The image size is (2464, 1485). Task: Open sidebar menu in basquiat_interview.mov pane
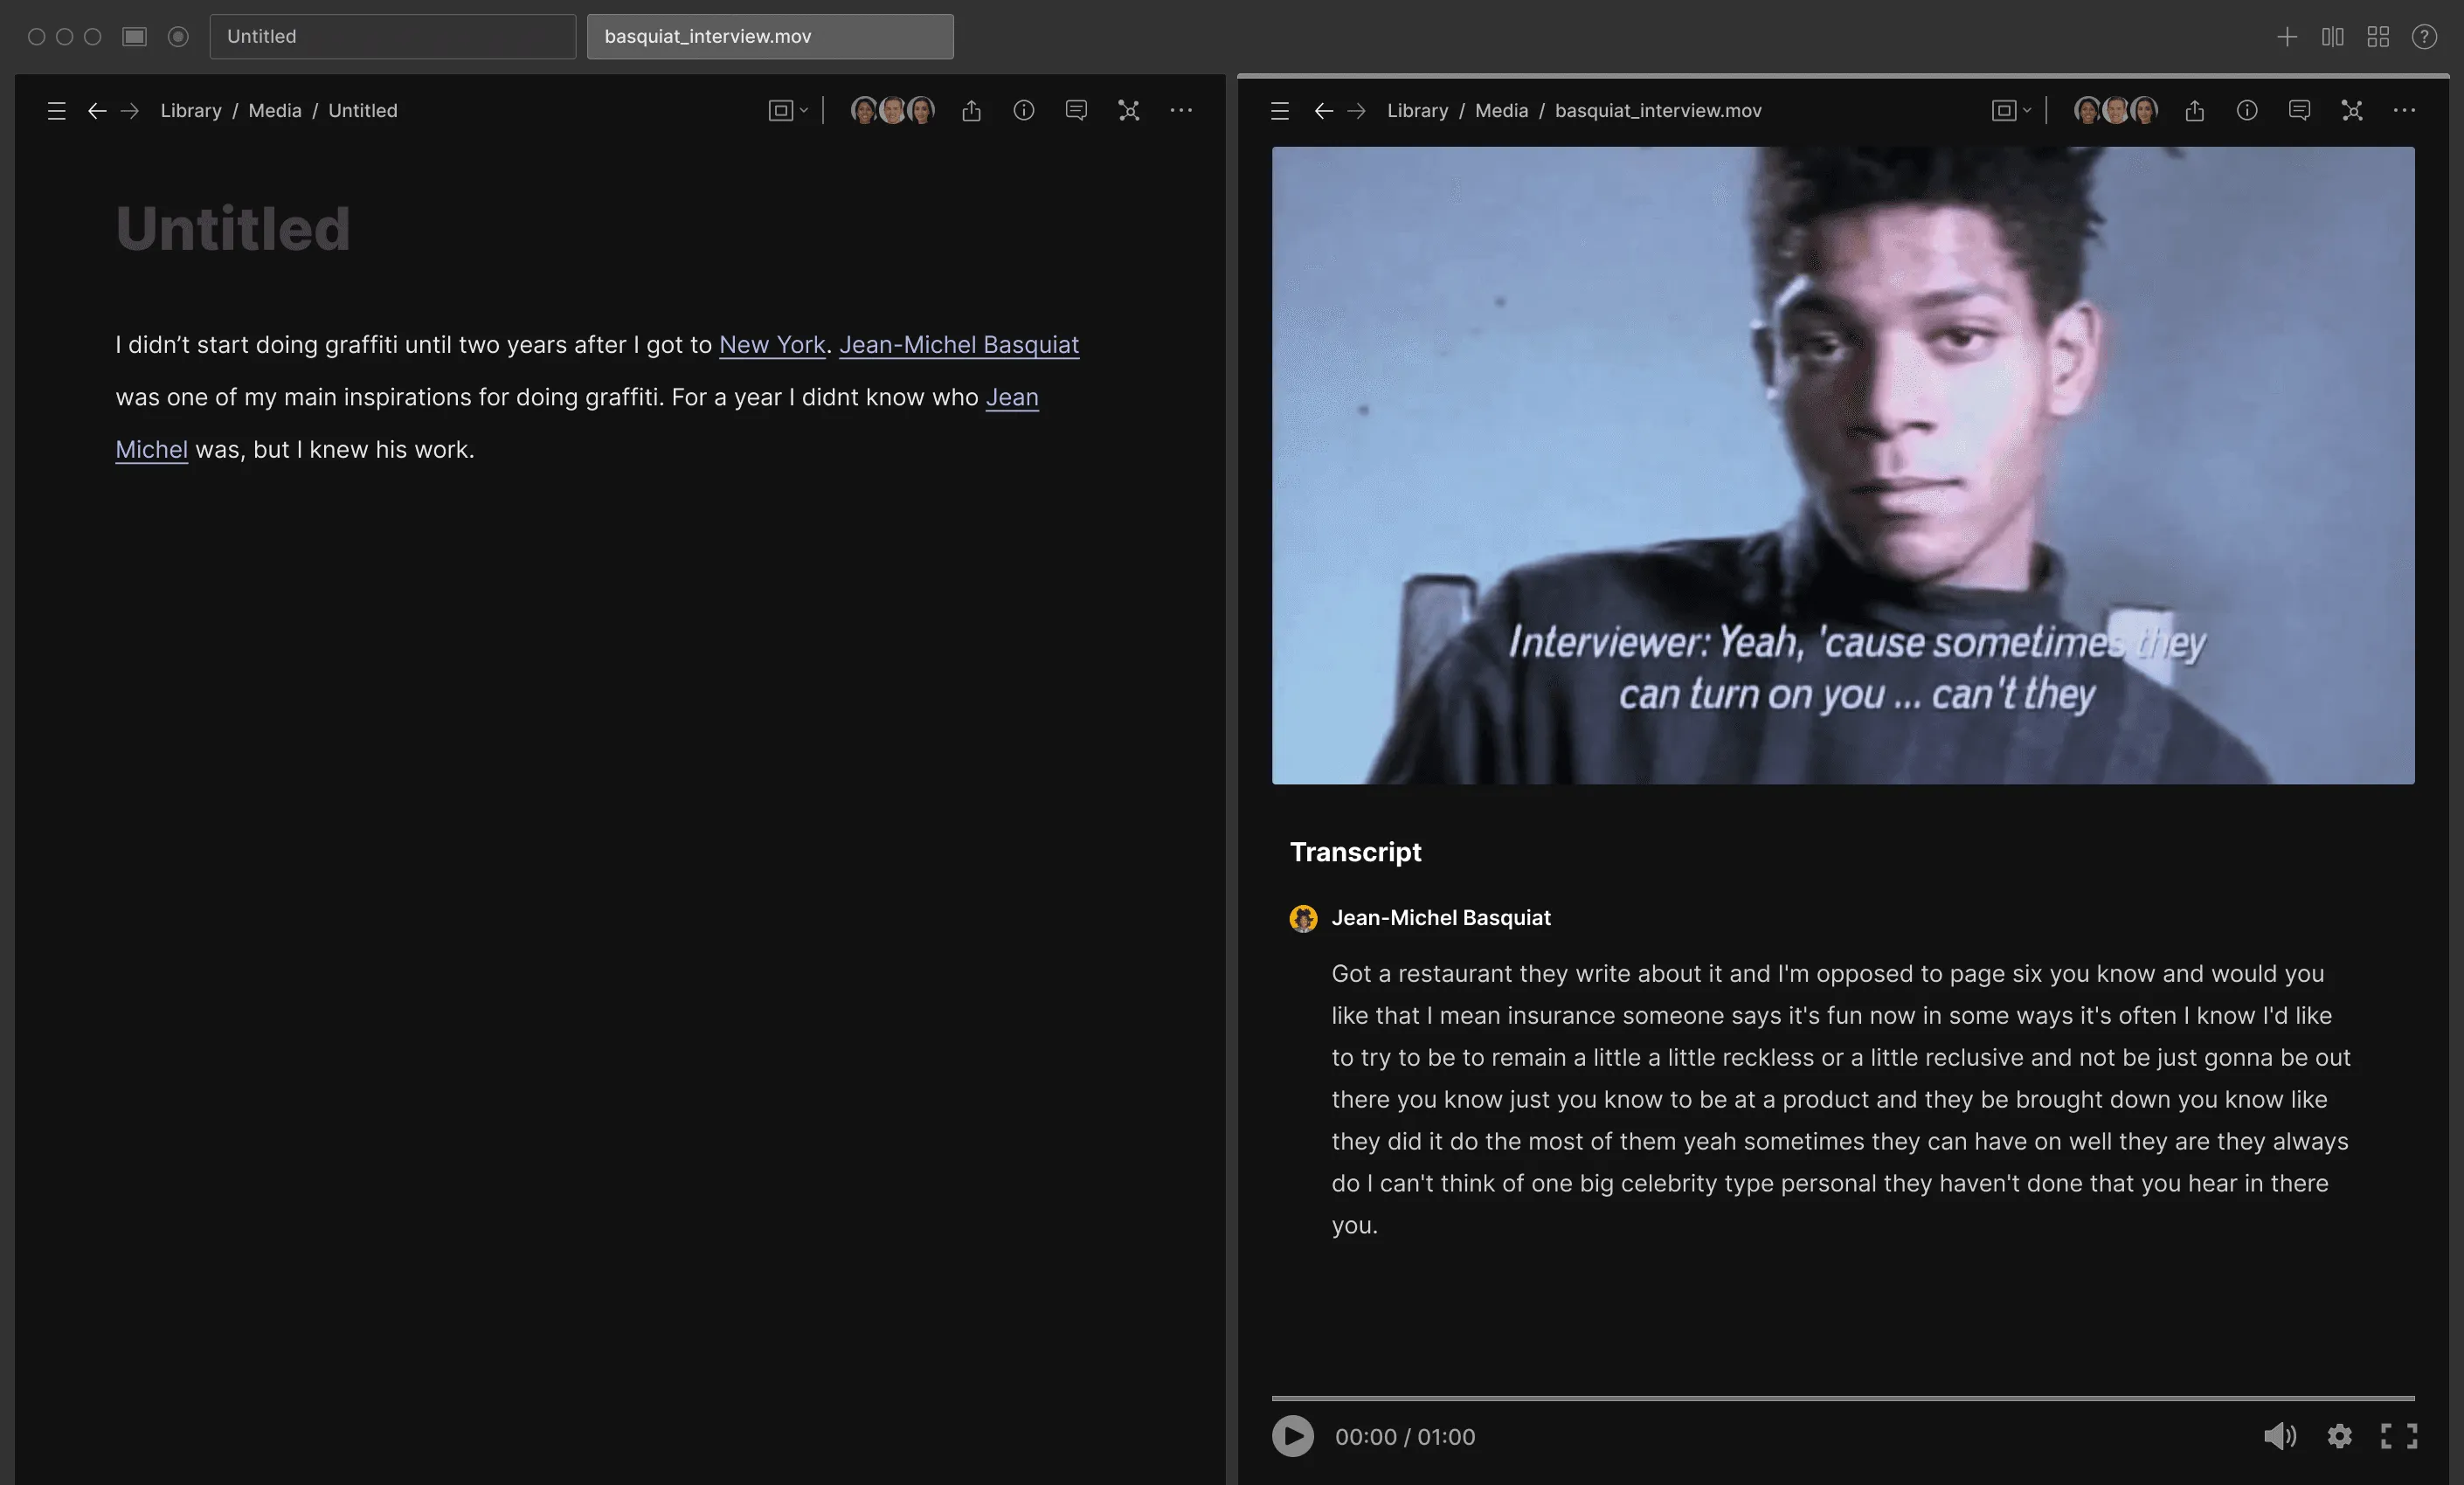[1280, 111]
